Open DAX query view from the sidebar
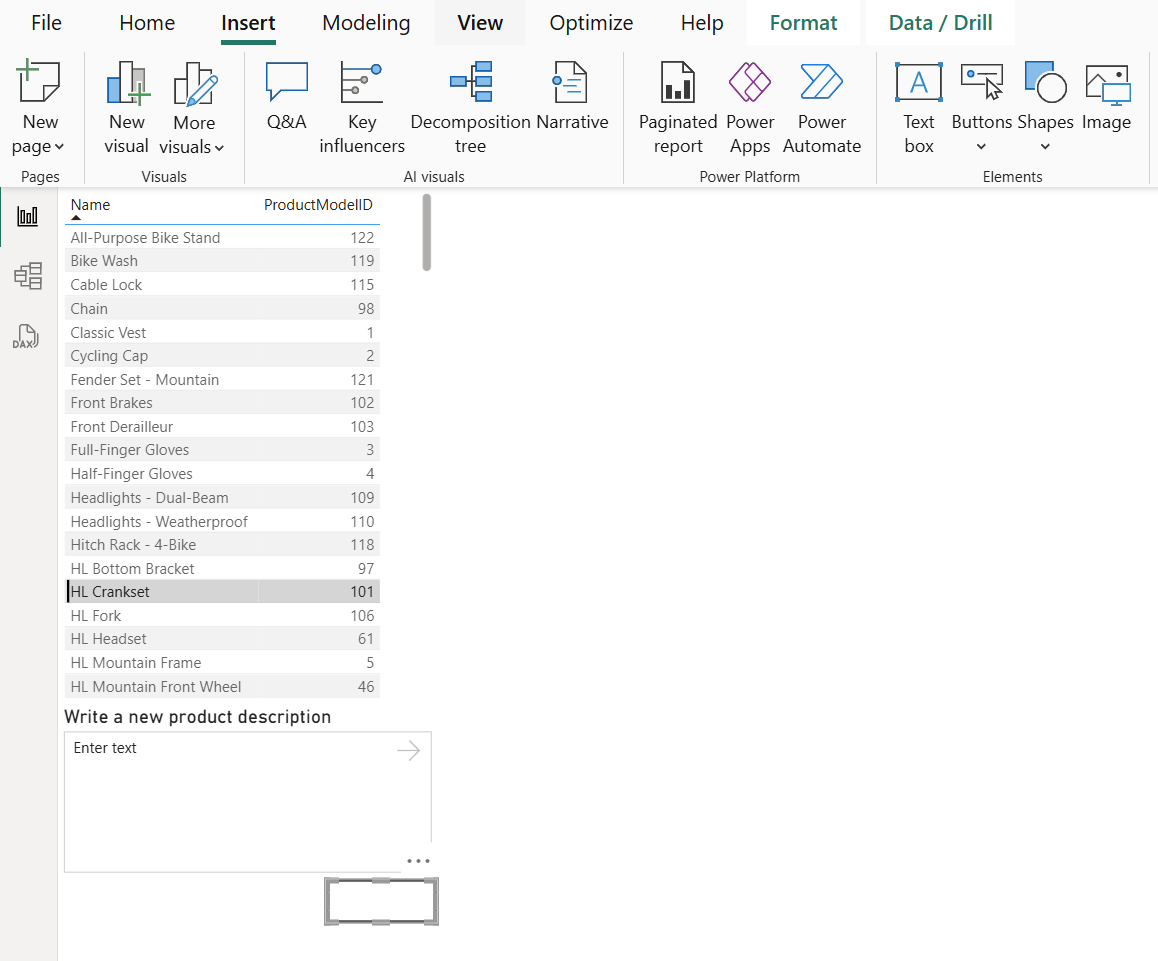The width and height of the screenshot is (1158, 961). pyautogui.click(x=27, y=336)
